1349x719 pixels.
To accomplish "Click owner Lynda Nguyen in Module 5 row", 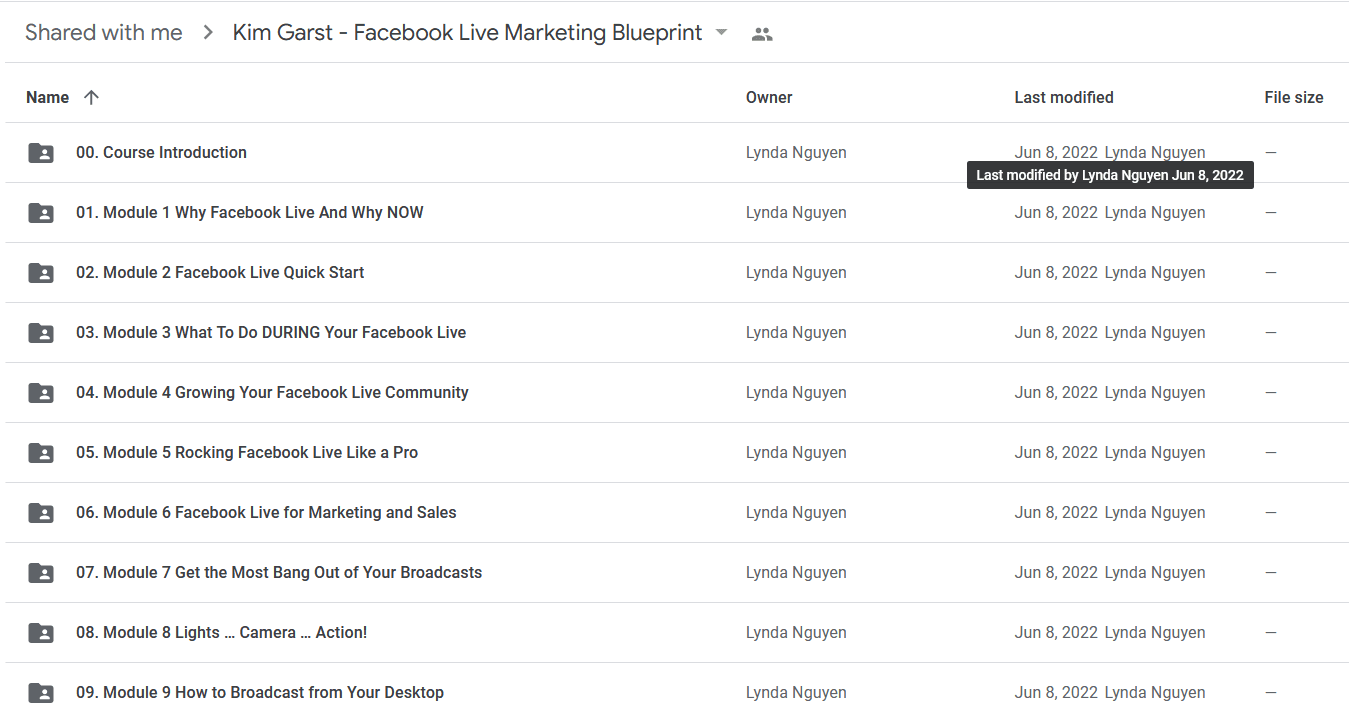I will (796, 452).
